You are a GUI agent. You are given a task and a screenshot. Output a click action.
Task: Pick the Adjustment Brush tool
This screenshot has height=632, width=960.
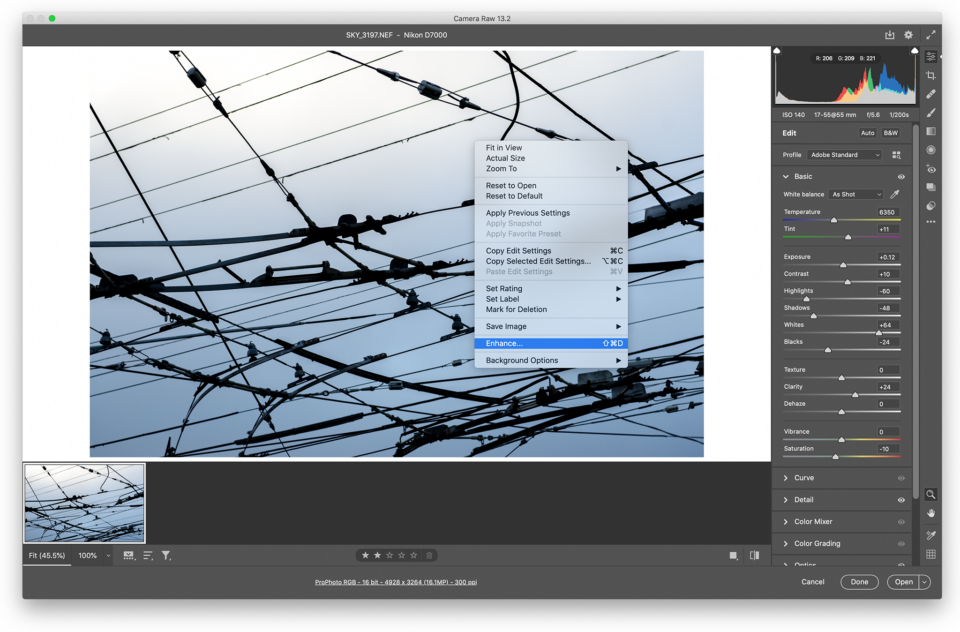pyautogui.click(x=931, y=112)
